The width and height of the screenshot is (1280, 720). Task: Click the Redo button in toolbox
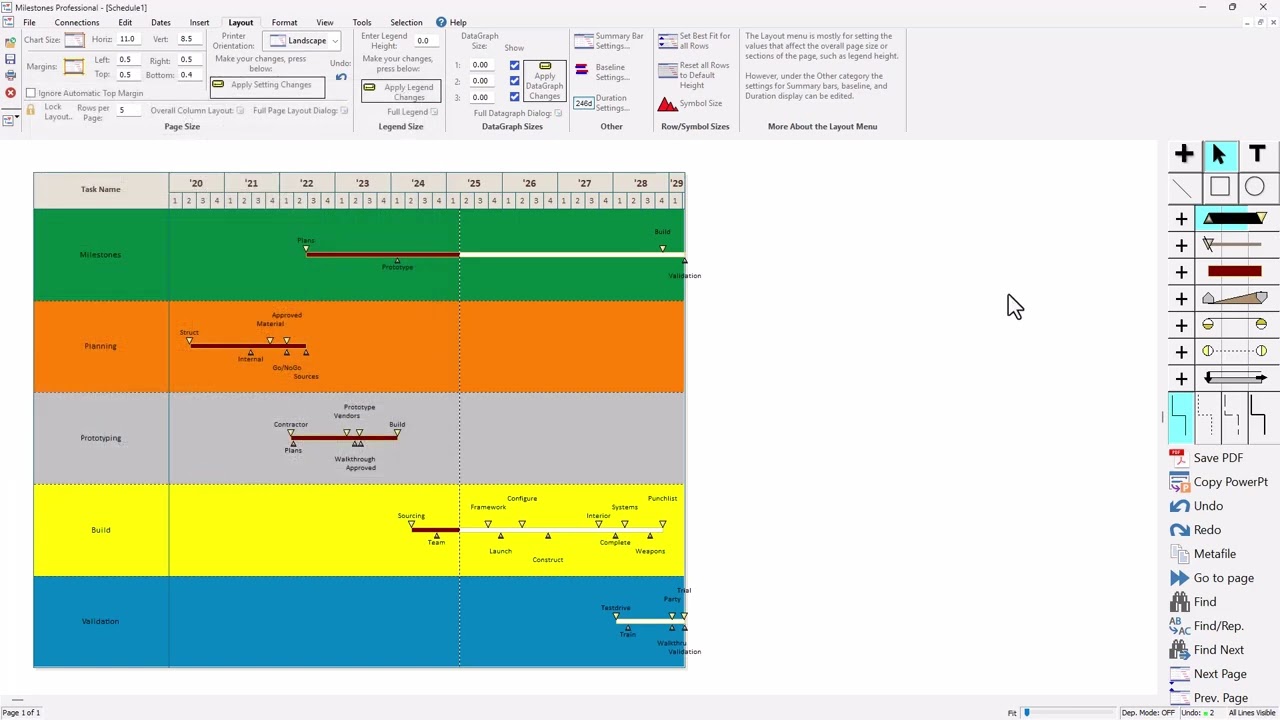click(x=1196, y=530)
